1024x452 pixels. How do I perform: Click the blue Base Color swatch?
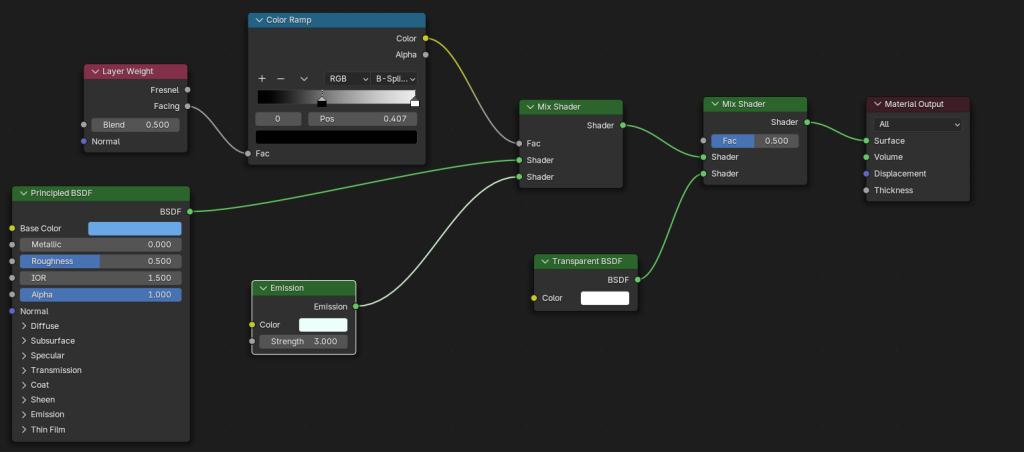(134, 228)
